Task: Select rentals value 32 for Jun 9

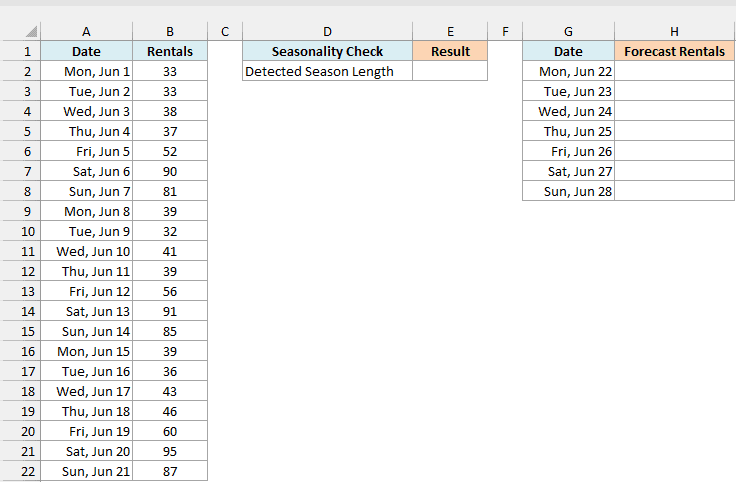Action: click(x=170, y=231)
